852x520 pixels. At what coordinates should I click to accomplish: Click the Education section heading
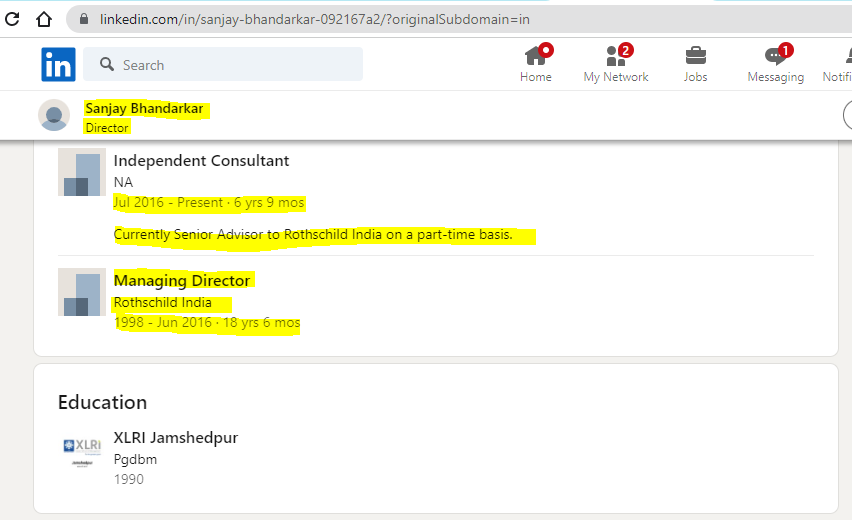102,402
